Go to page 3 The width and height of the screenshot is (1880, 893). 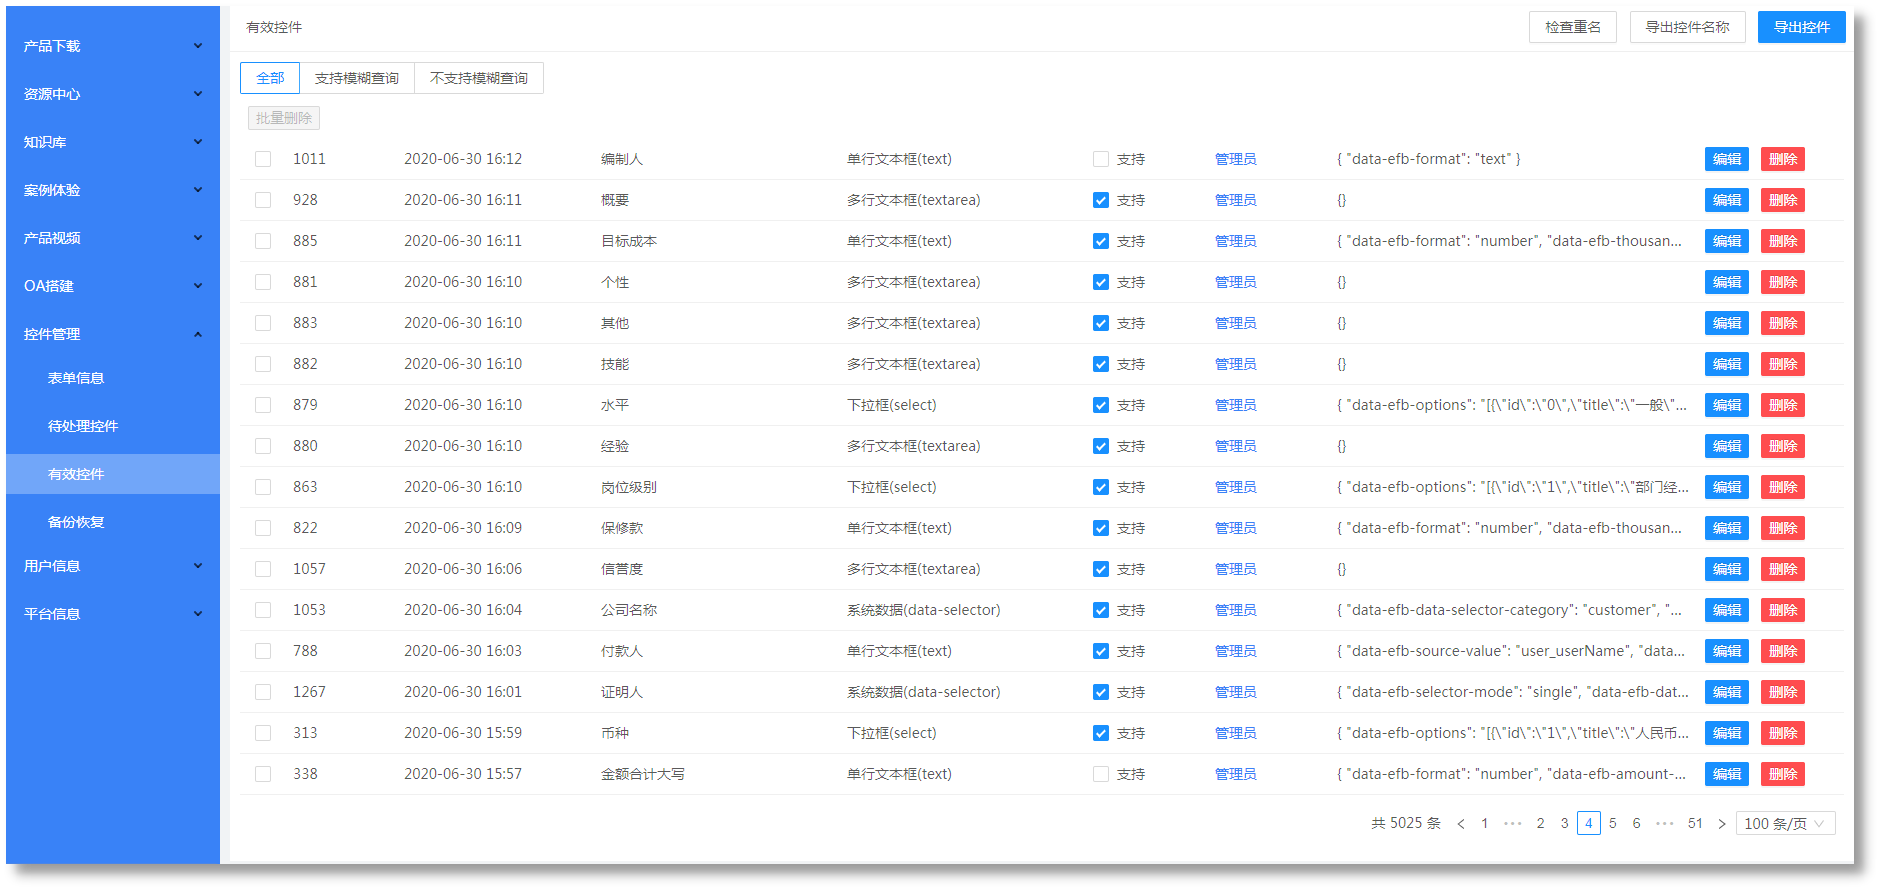(x=1565, y=824)
